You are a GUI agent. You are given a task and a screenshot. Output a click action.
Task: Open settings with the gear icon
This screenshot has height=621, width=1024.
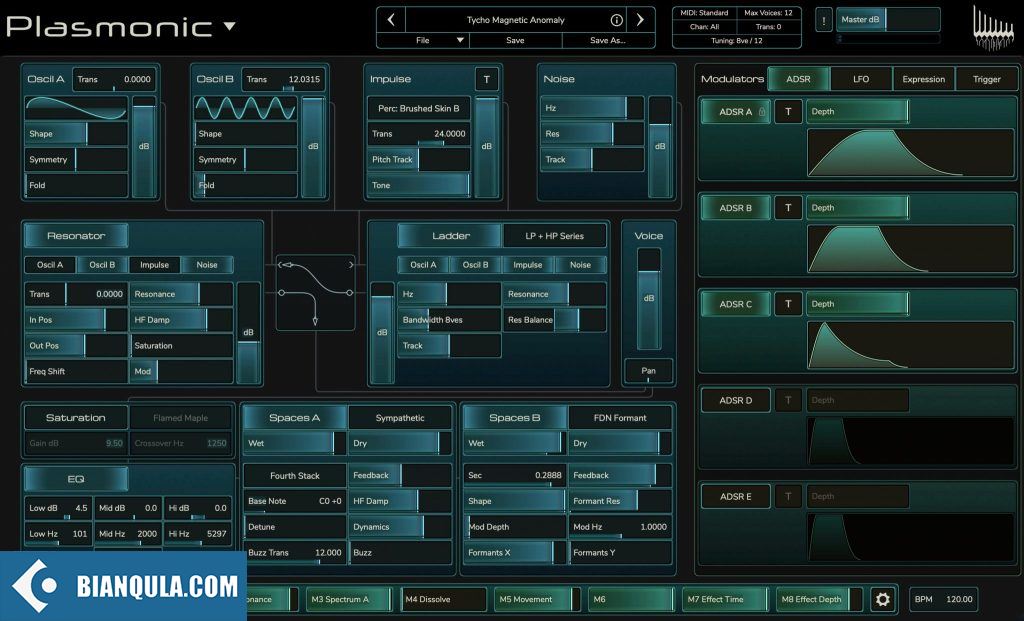(x=882, y=599)
